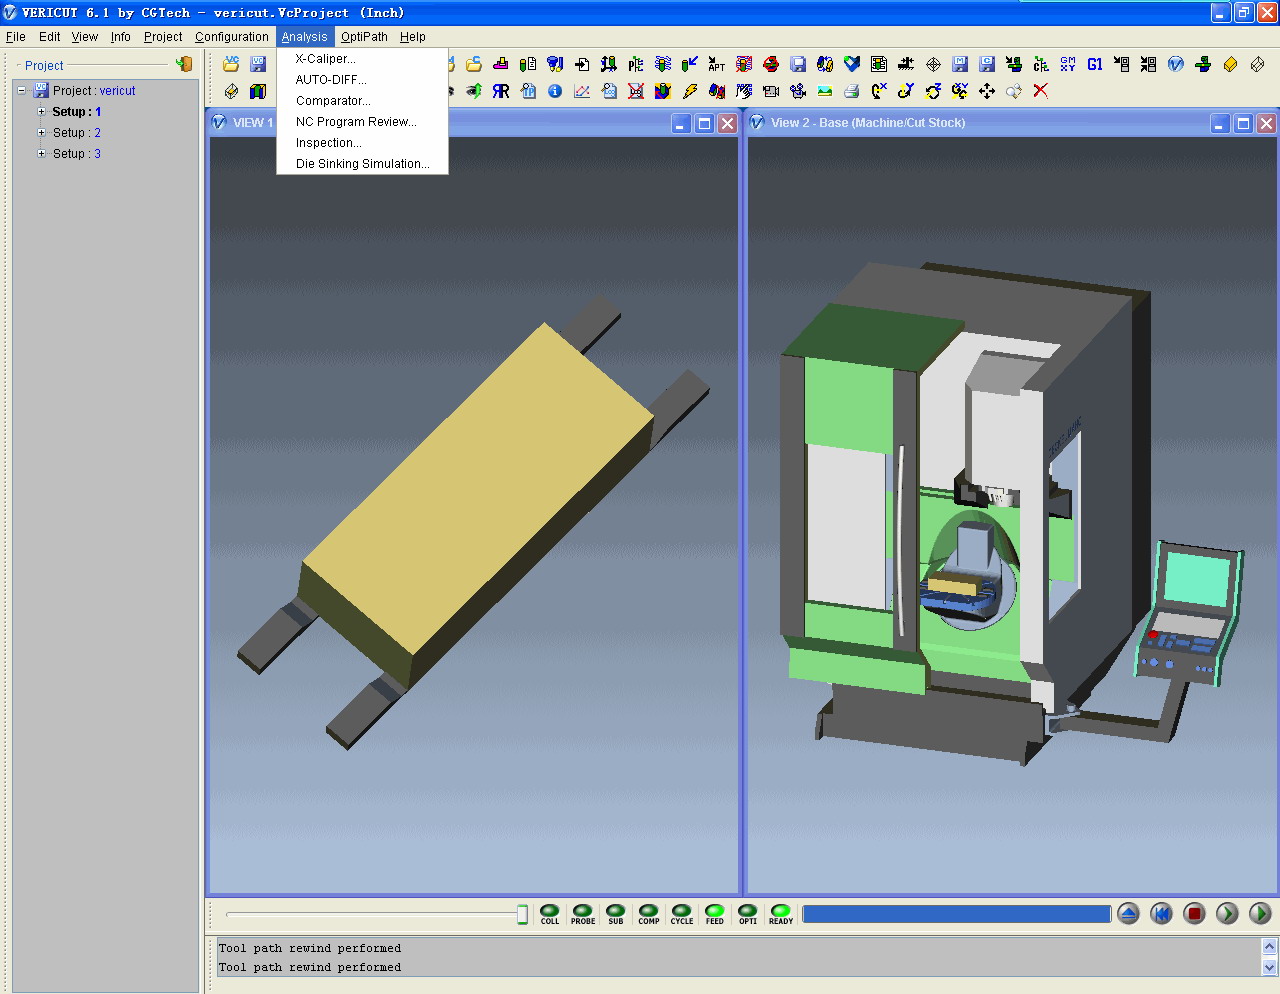Screen dimensions: 1280x994
Task: Click the wireframe block icon
Action: (1257, 64)
